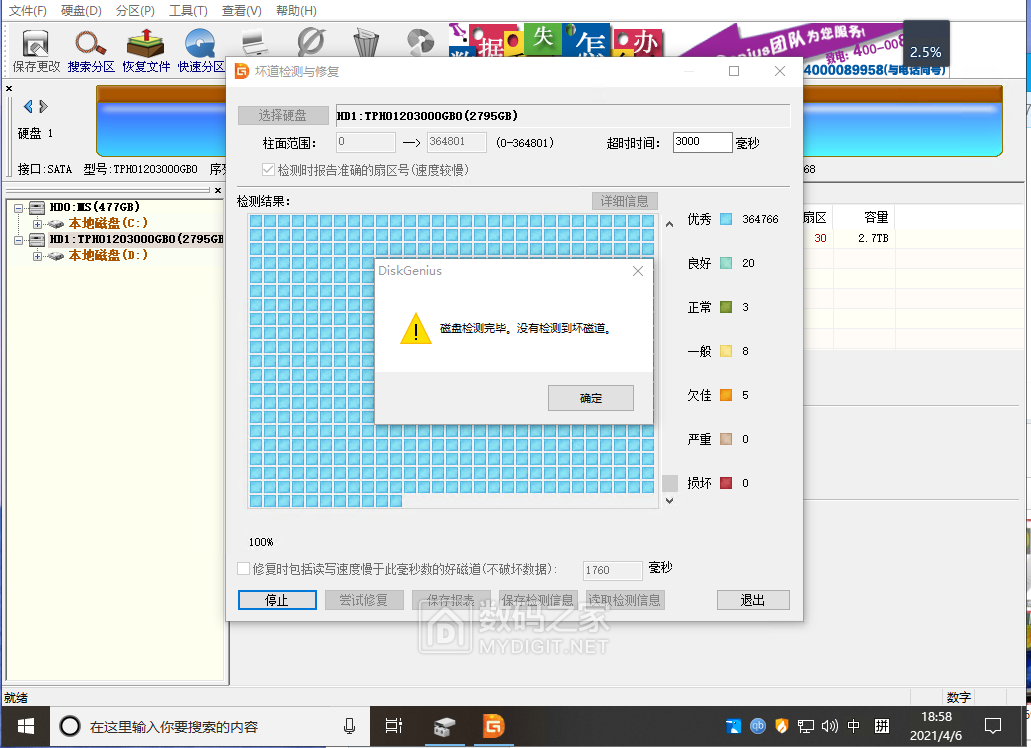Collapse the HD0:MS(477GB) tree node
This screenshot has width=1031, height=748.
(x=19, y=208)
